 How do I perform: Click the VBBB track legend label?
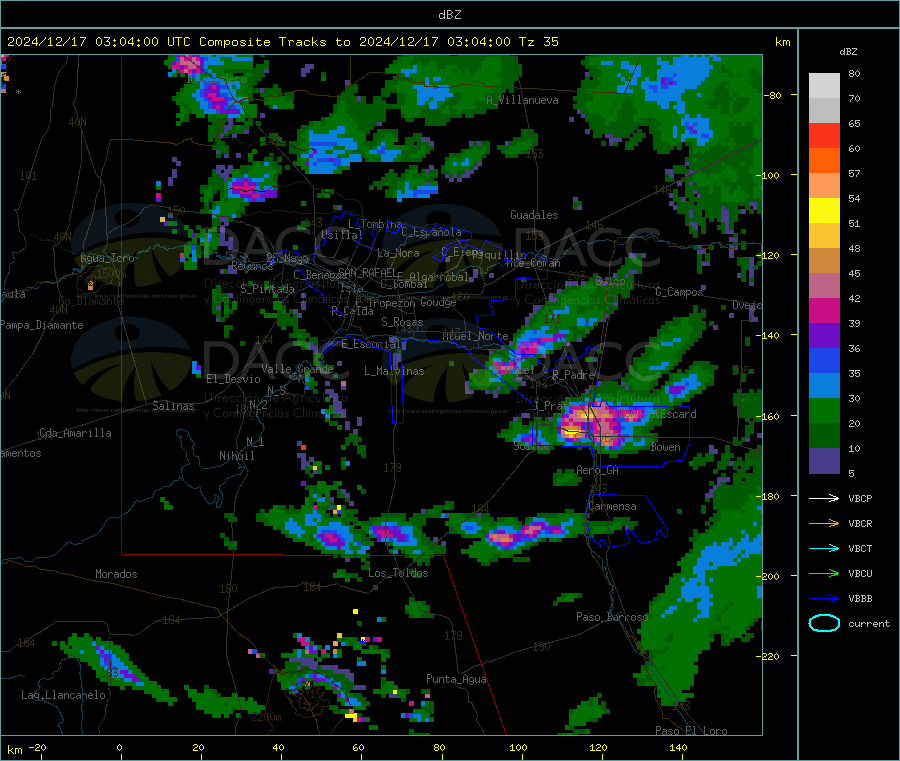[x=860, y=599]
